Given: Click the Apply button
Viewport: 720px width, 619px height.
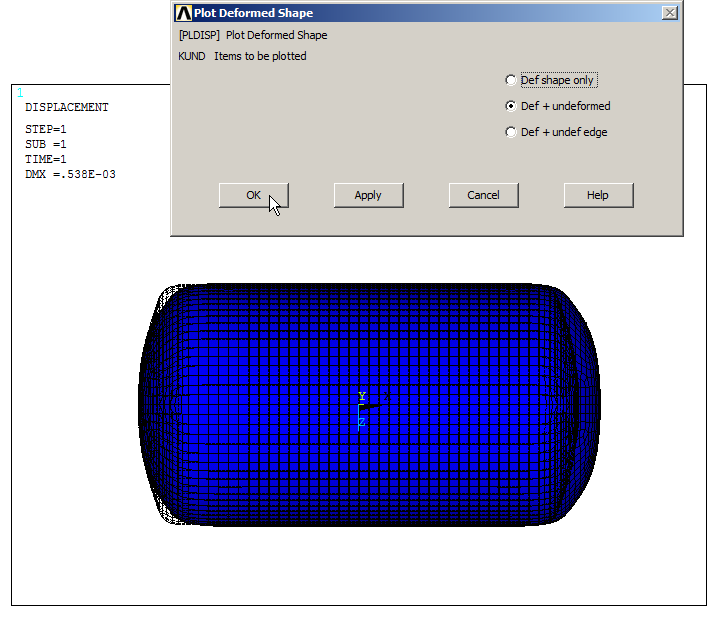Looking at the screenshot, I should [x=368, y=195].
